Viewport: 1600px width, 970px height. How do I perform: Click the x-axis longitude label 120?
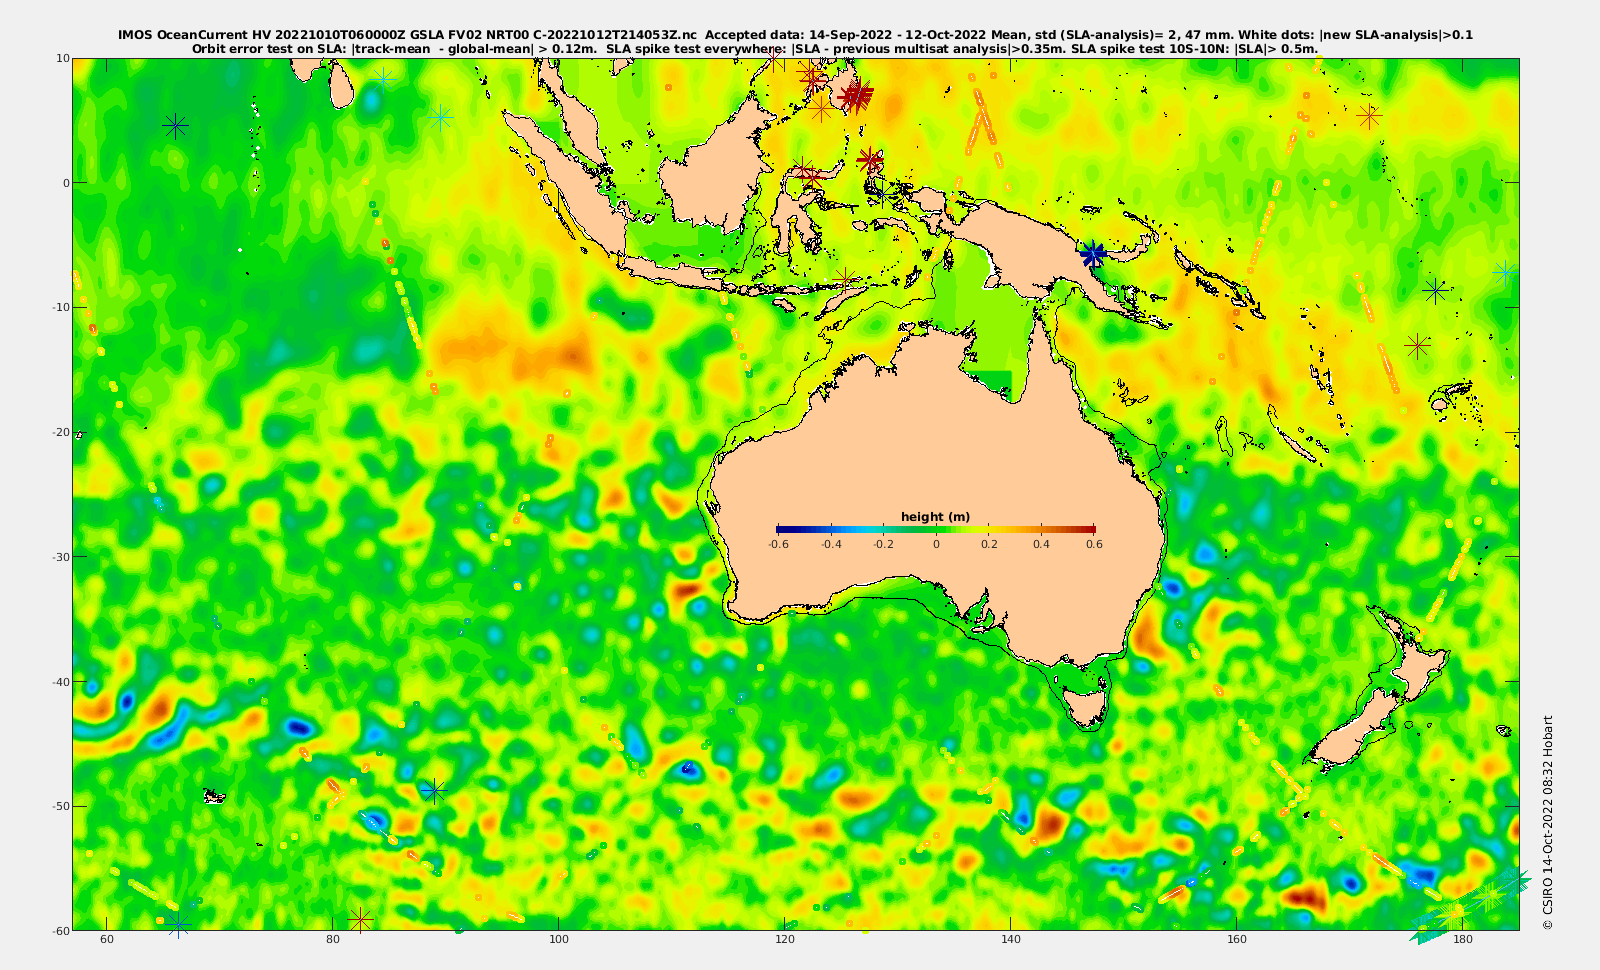784,940
